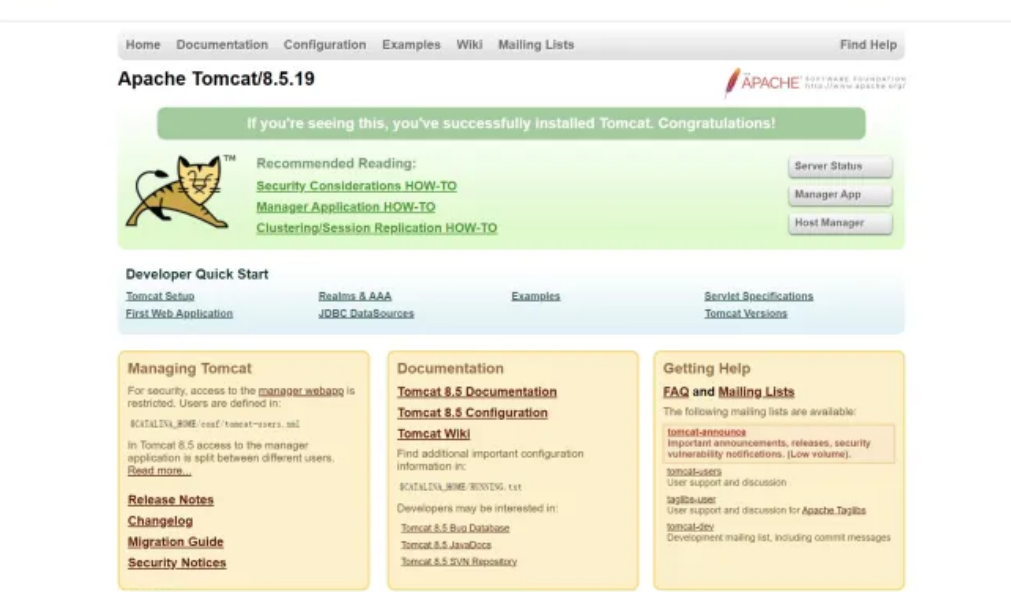
Task: Click the Server Status button
Action: 840,166
